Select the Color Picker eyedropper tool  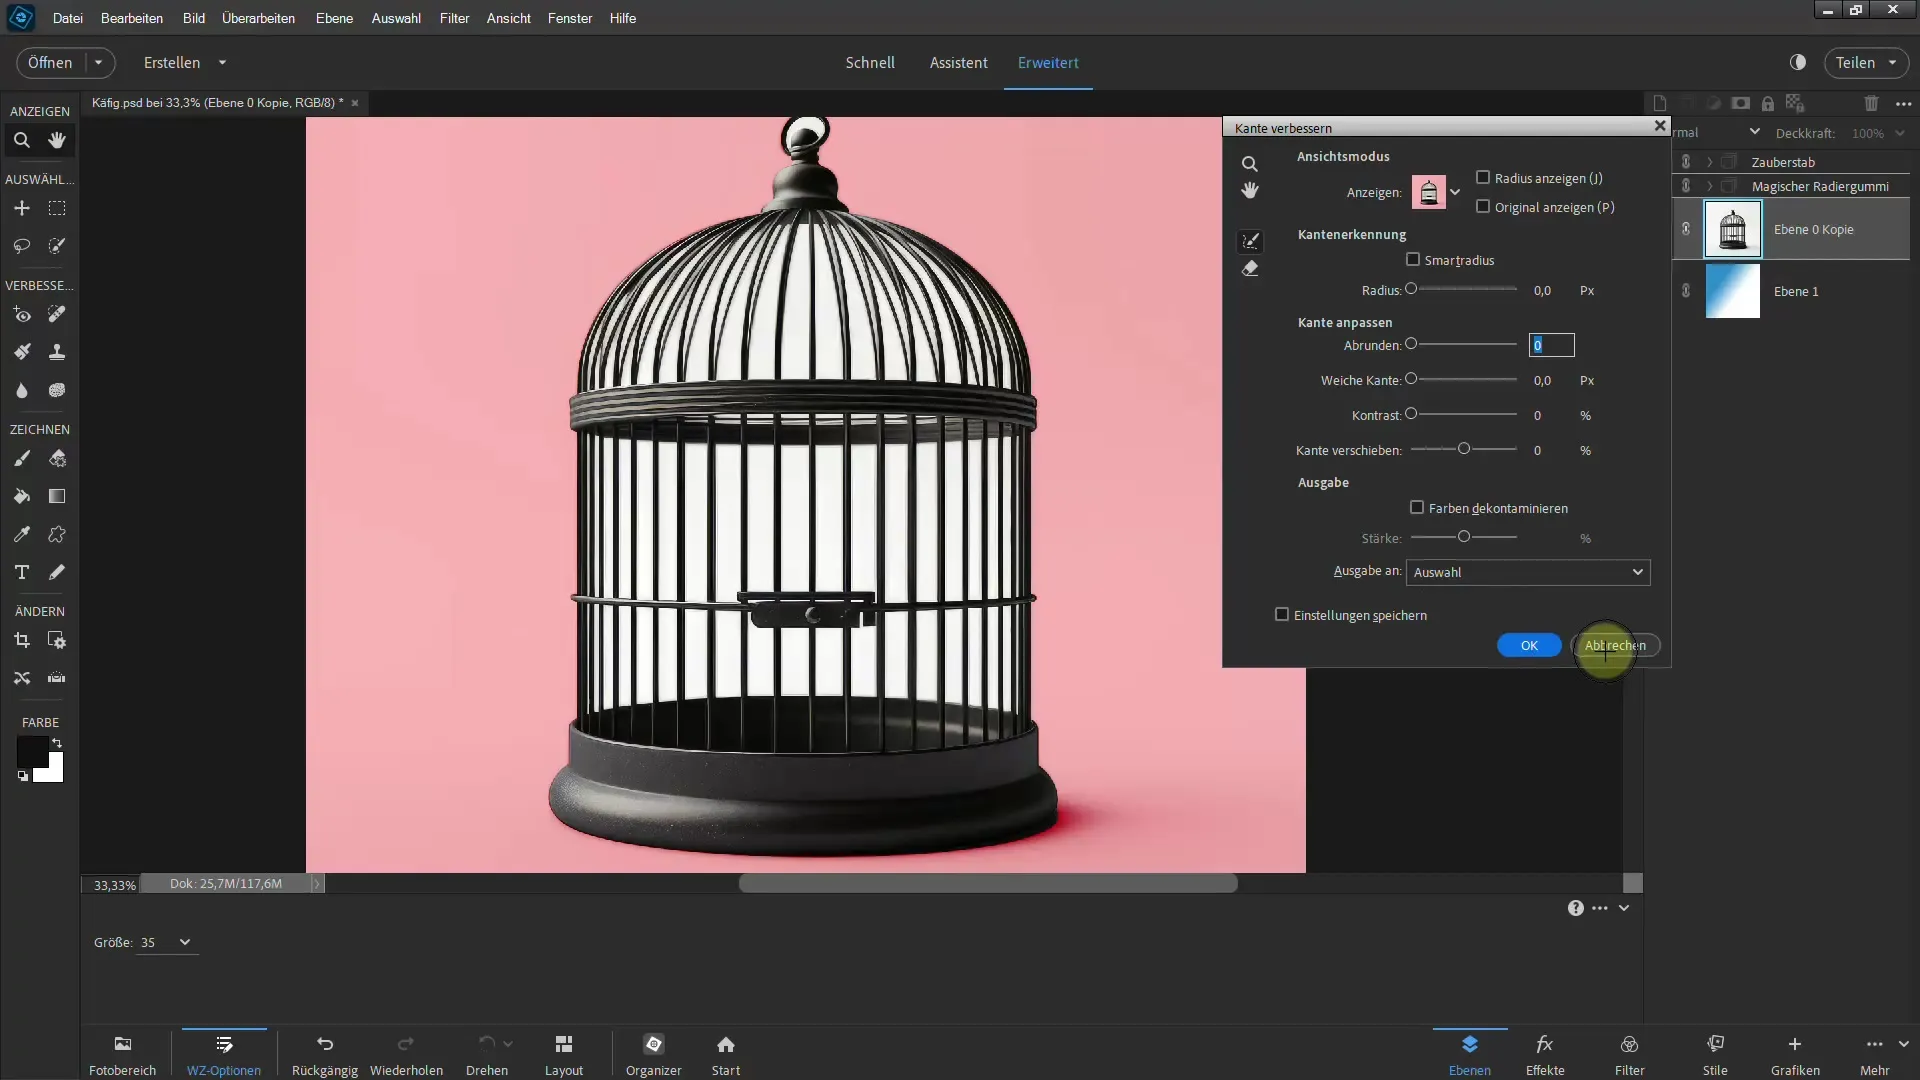point(21,534)
